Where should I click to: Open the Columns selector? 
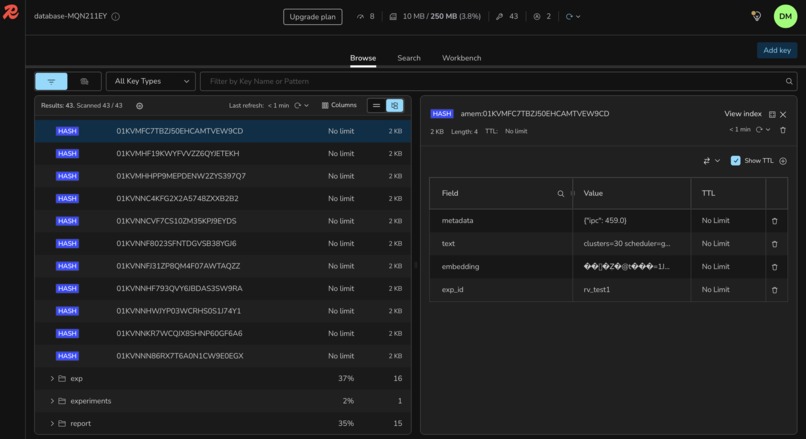339,105
